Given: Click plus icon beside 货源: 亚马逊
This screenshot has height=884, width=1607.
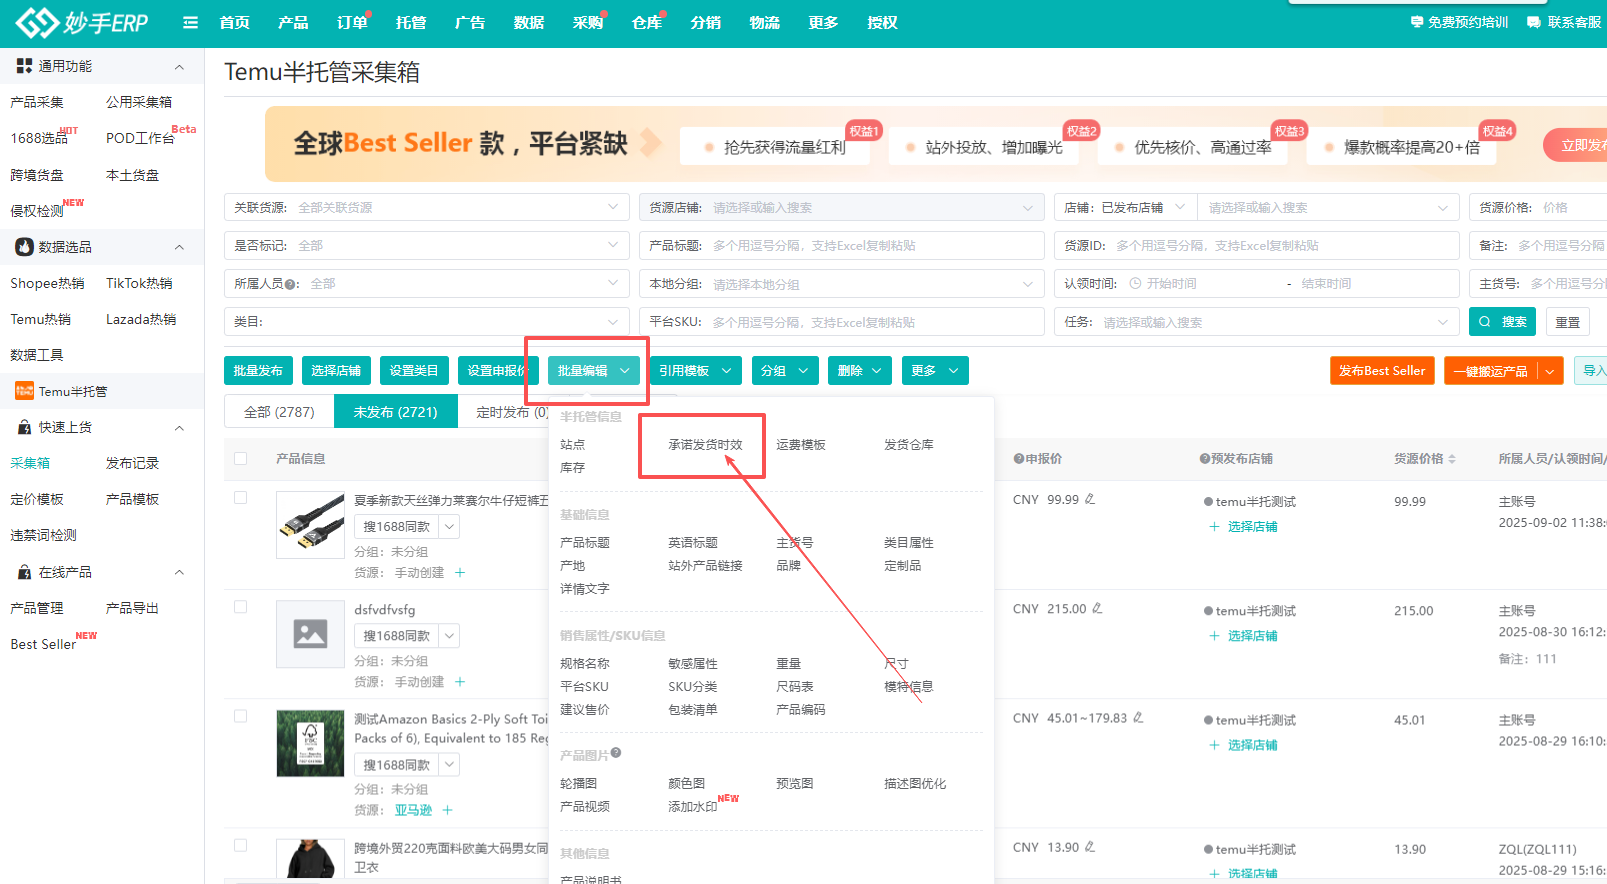Looking at the screenshot, I should point(447,810).
